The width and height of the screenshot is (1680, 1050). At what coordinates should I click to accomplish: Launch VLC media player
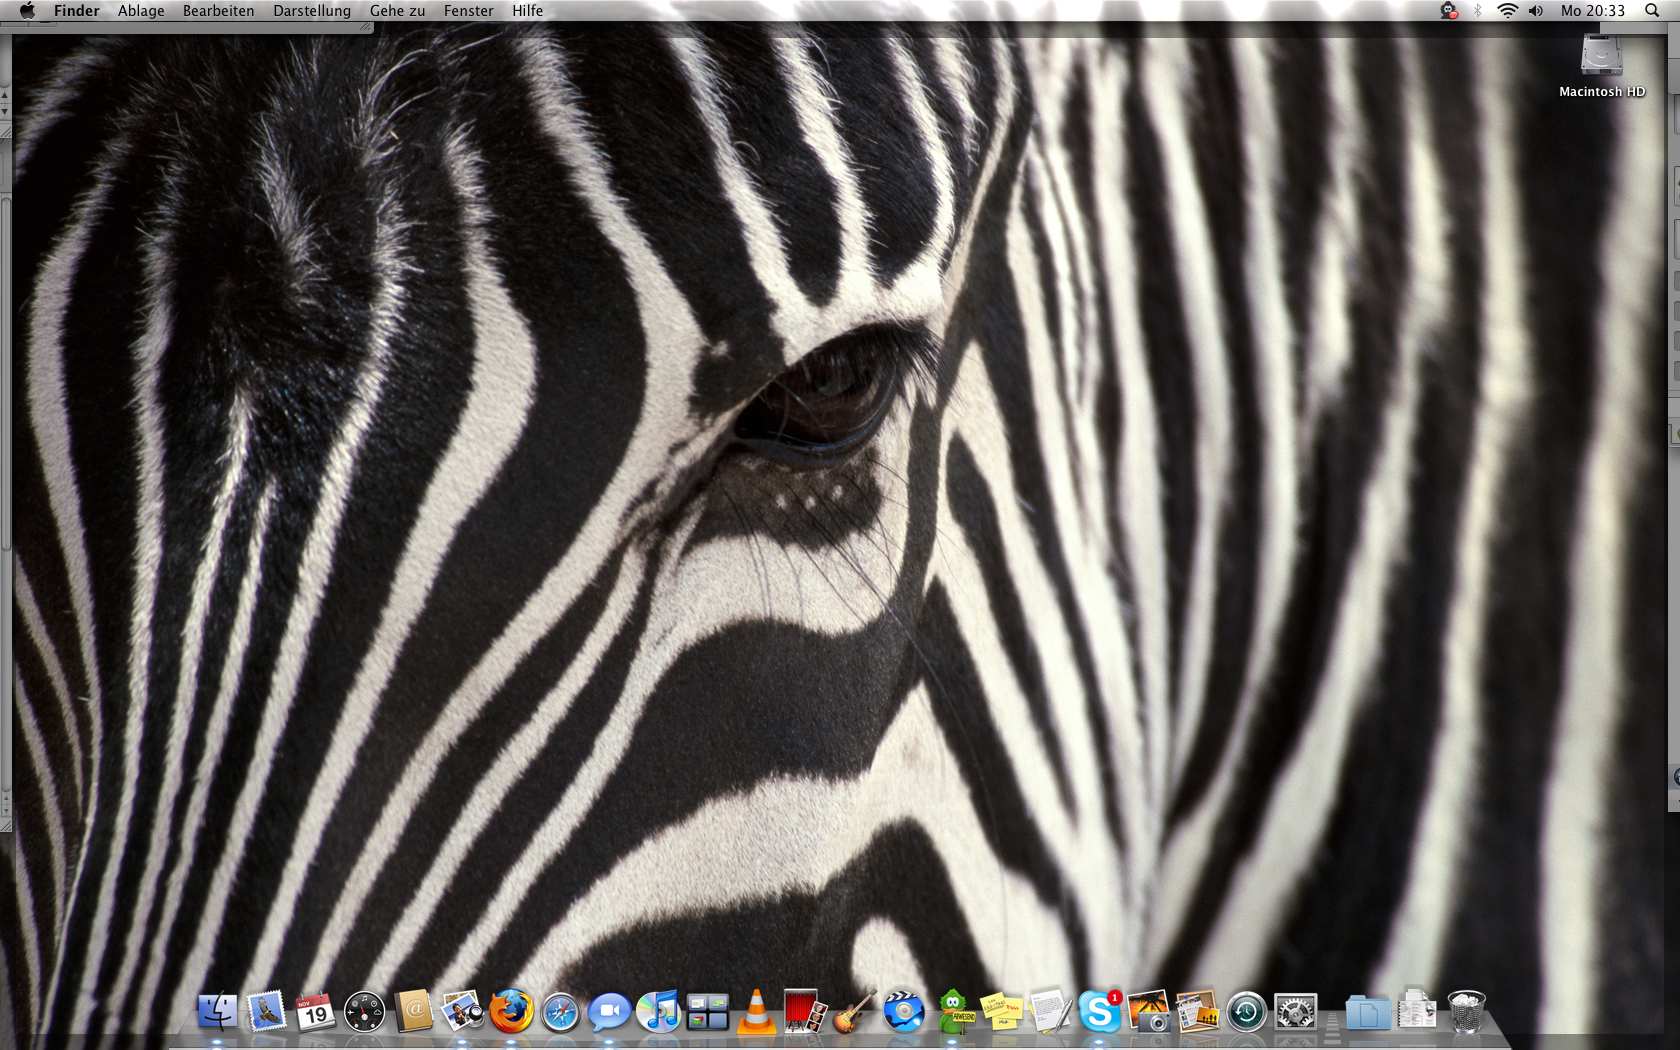[x=756, y=1012]
